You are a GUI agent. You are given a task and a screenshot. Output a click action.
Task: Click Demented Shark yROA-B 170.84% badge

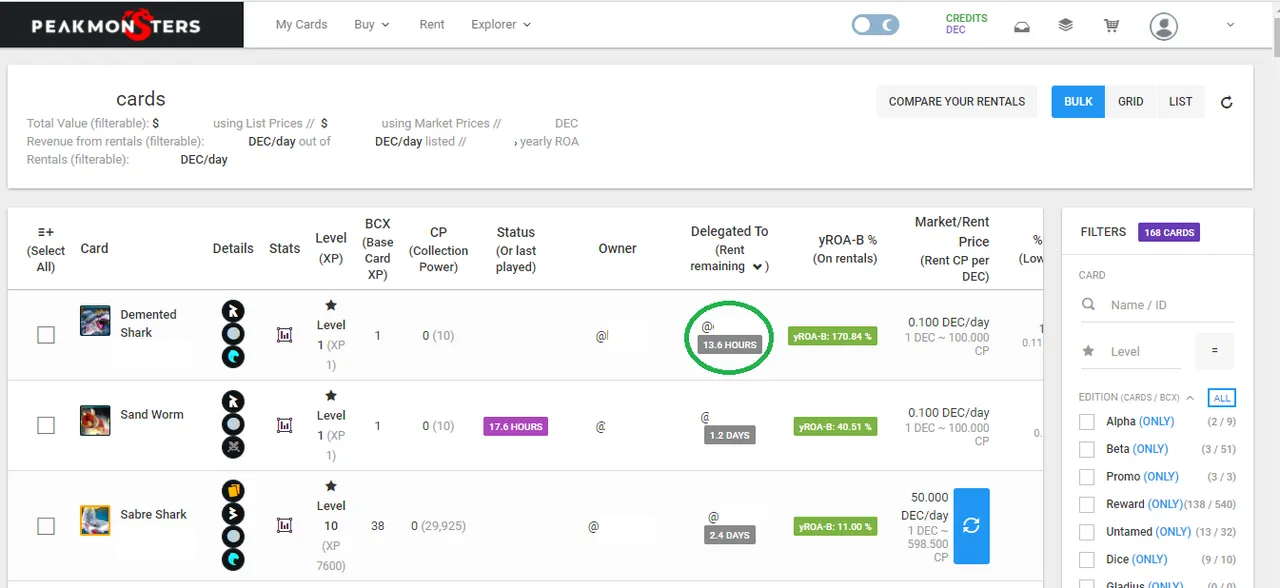pos(832,336)
